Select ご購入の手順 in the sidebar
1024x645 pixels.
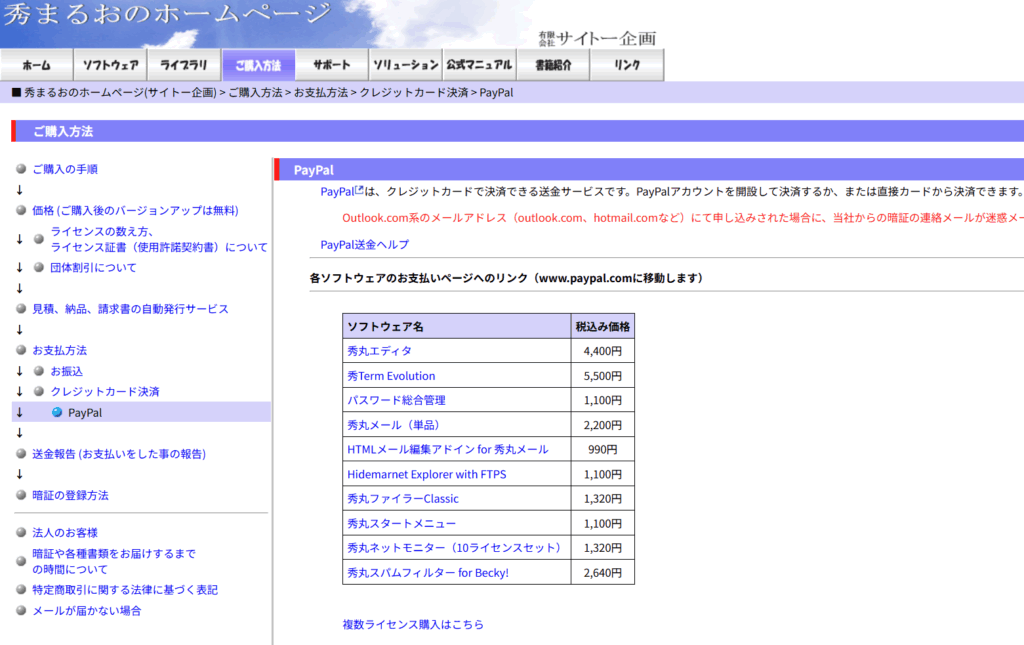(x=65, y=169)
